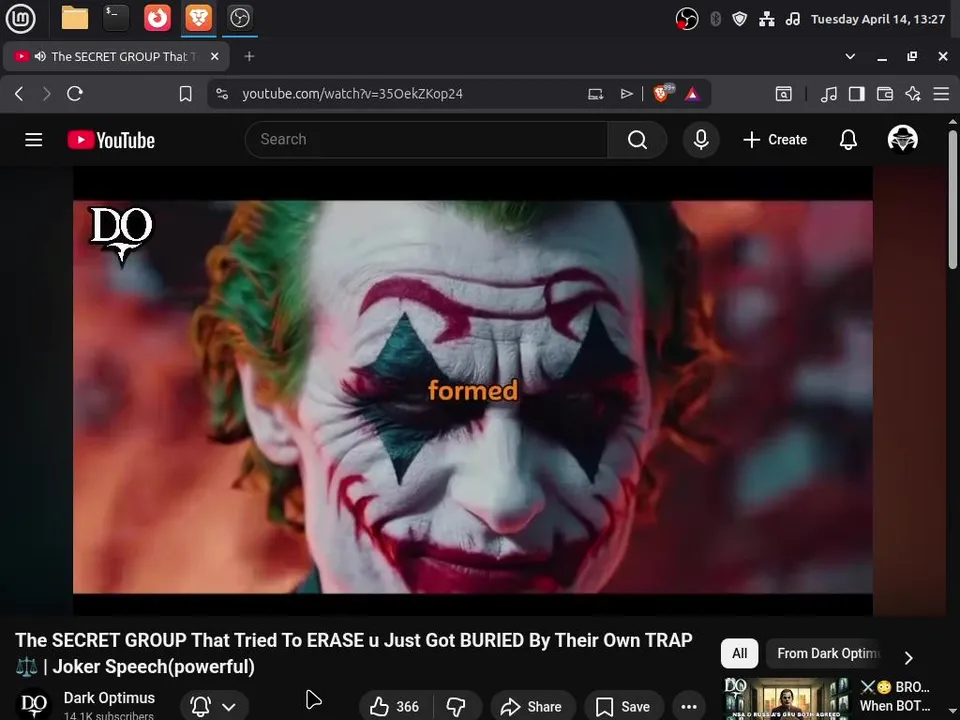Search with voice microphone button

701,140
